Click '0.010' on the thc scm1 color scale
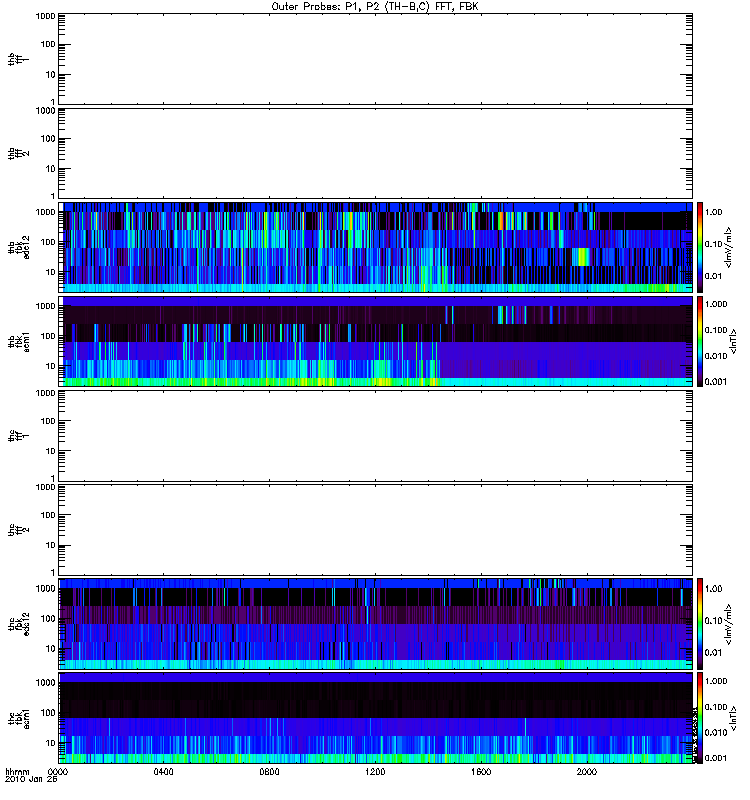The height and width of the screenshot is (800, 750). (716, 733)
